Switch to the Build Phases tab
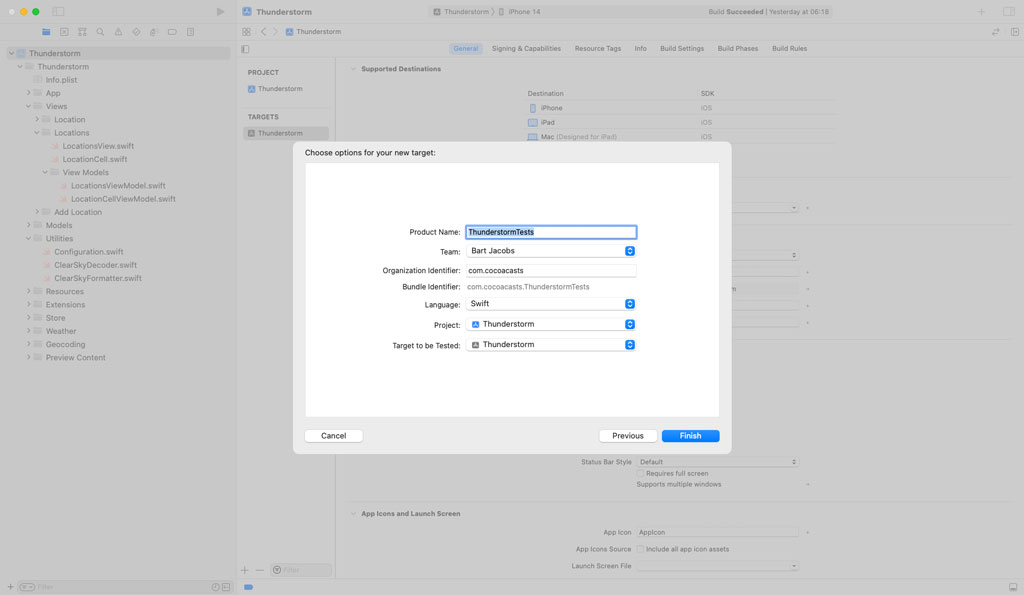This screenshot has height=595, width=1024. tap(737, 47)
